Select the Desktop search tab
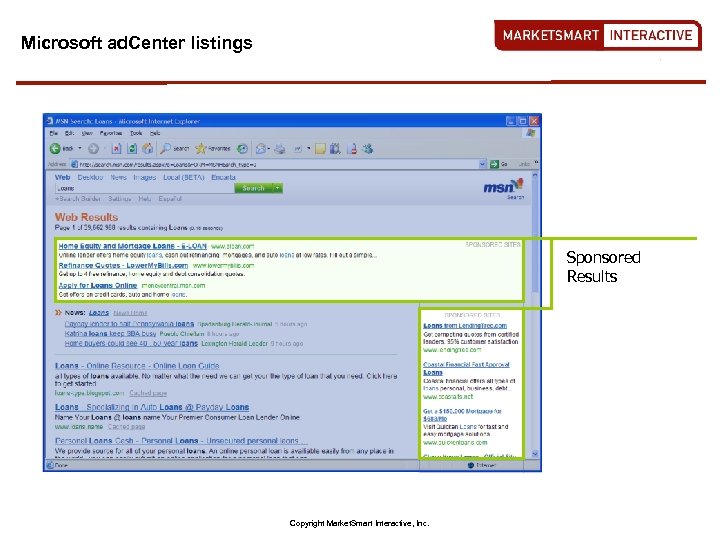 click(x=90, y=177)
